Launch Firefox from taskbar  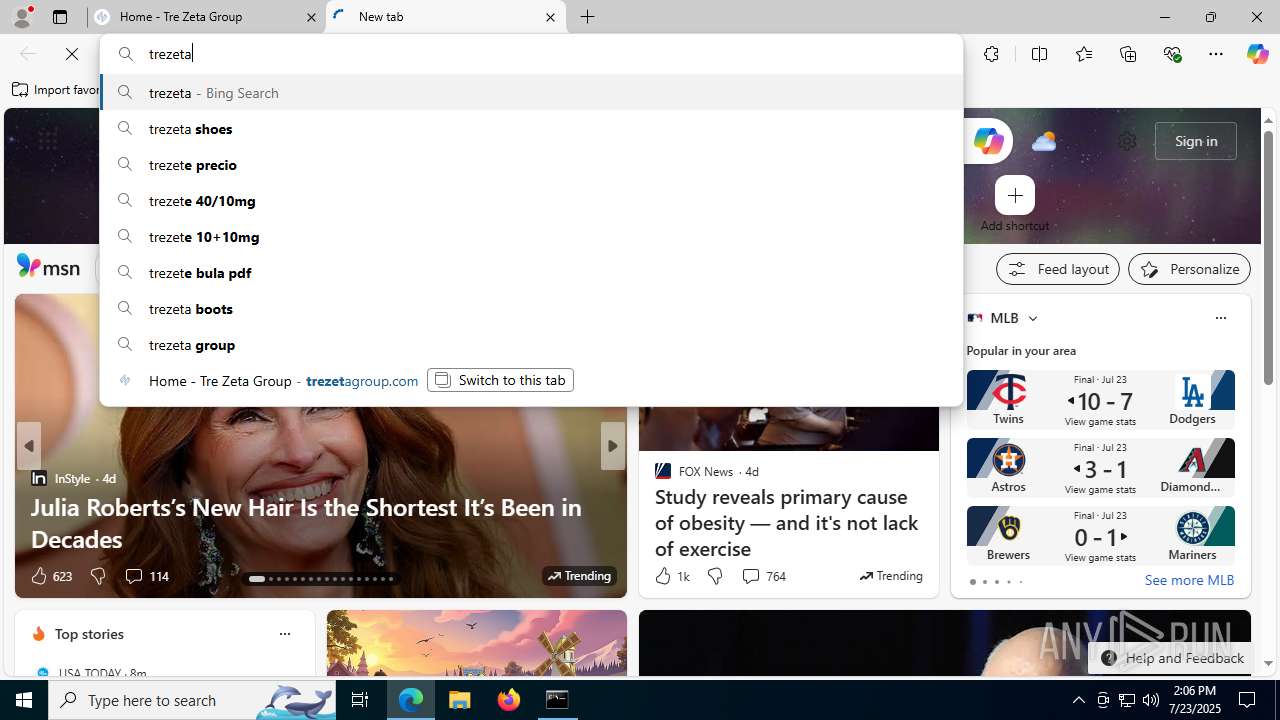coord(509,700)
